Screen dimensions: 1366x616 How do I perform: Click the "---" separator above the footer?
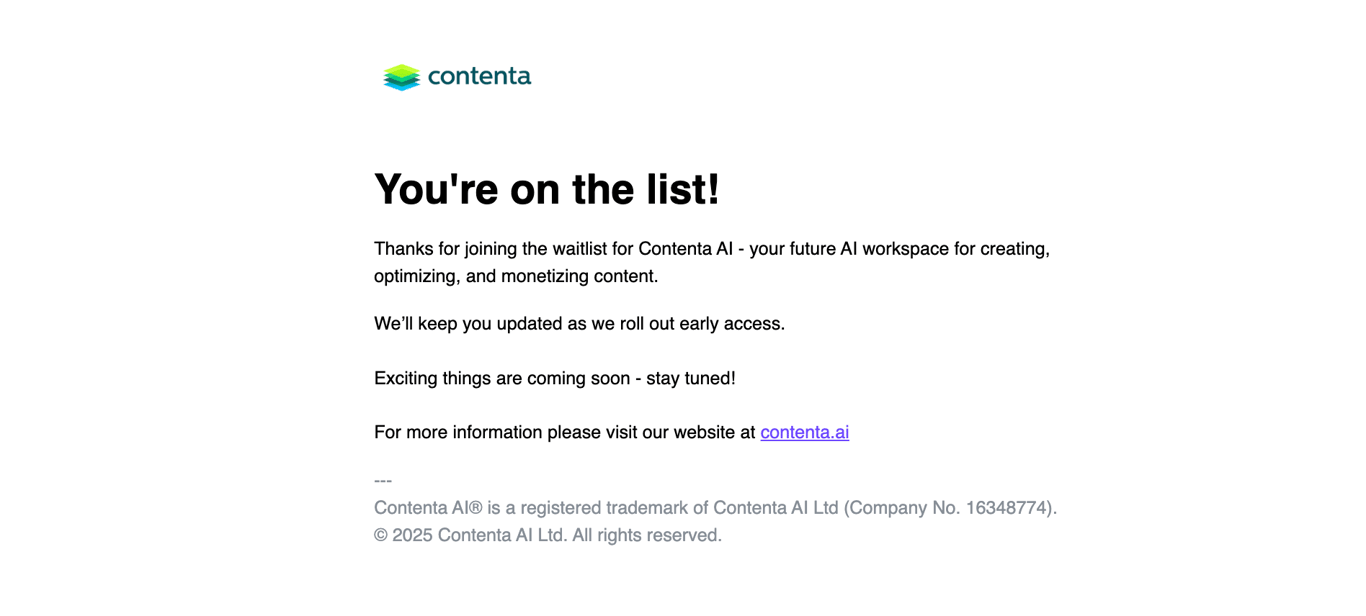[383, 481]
